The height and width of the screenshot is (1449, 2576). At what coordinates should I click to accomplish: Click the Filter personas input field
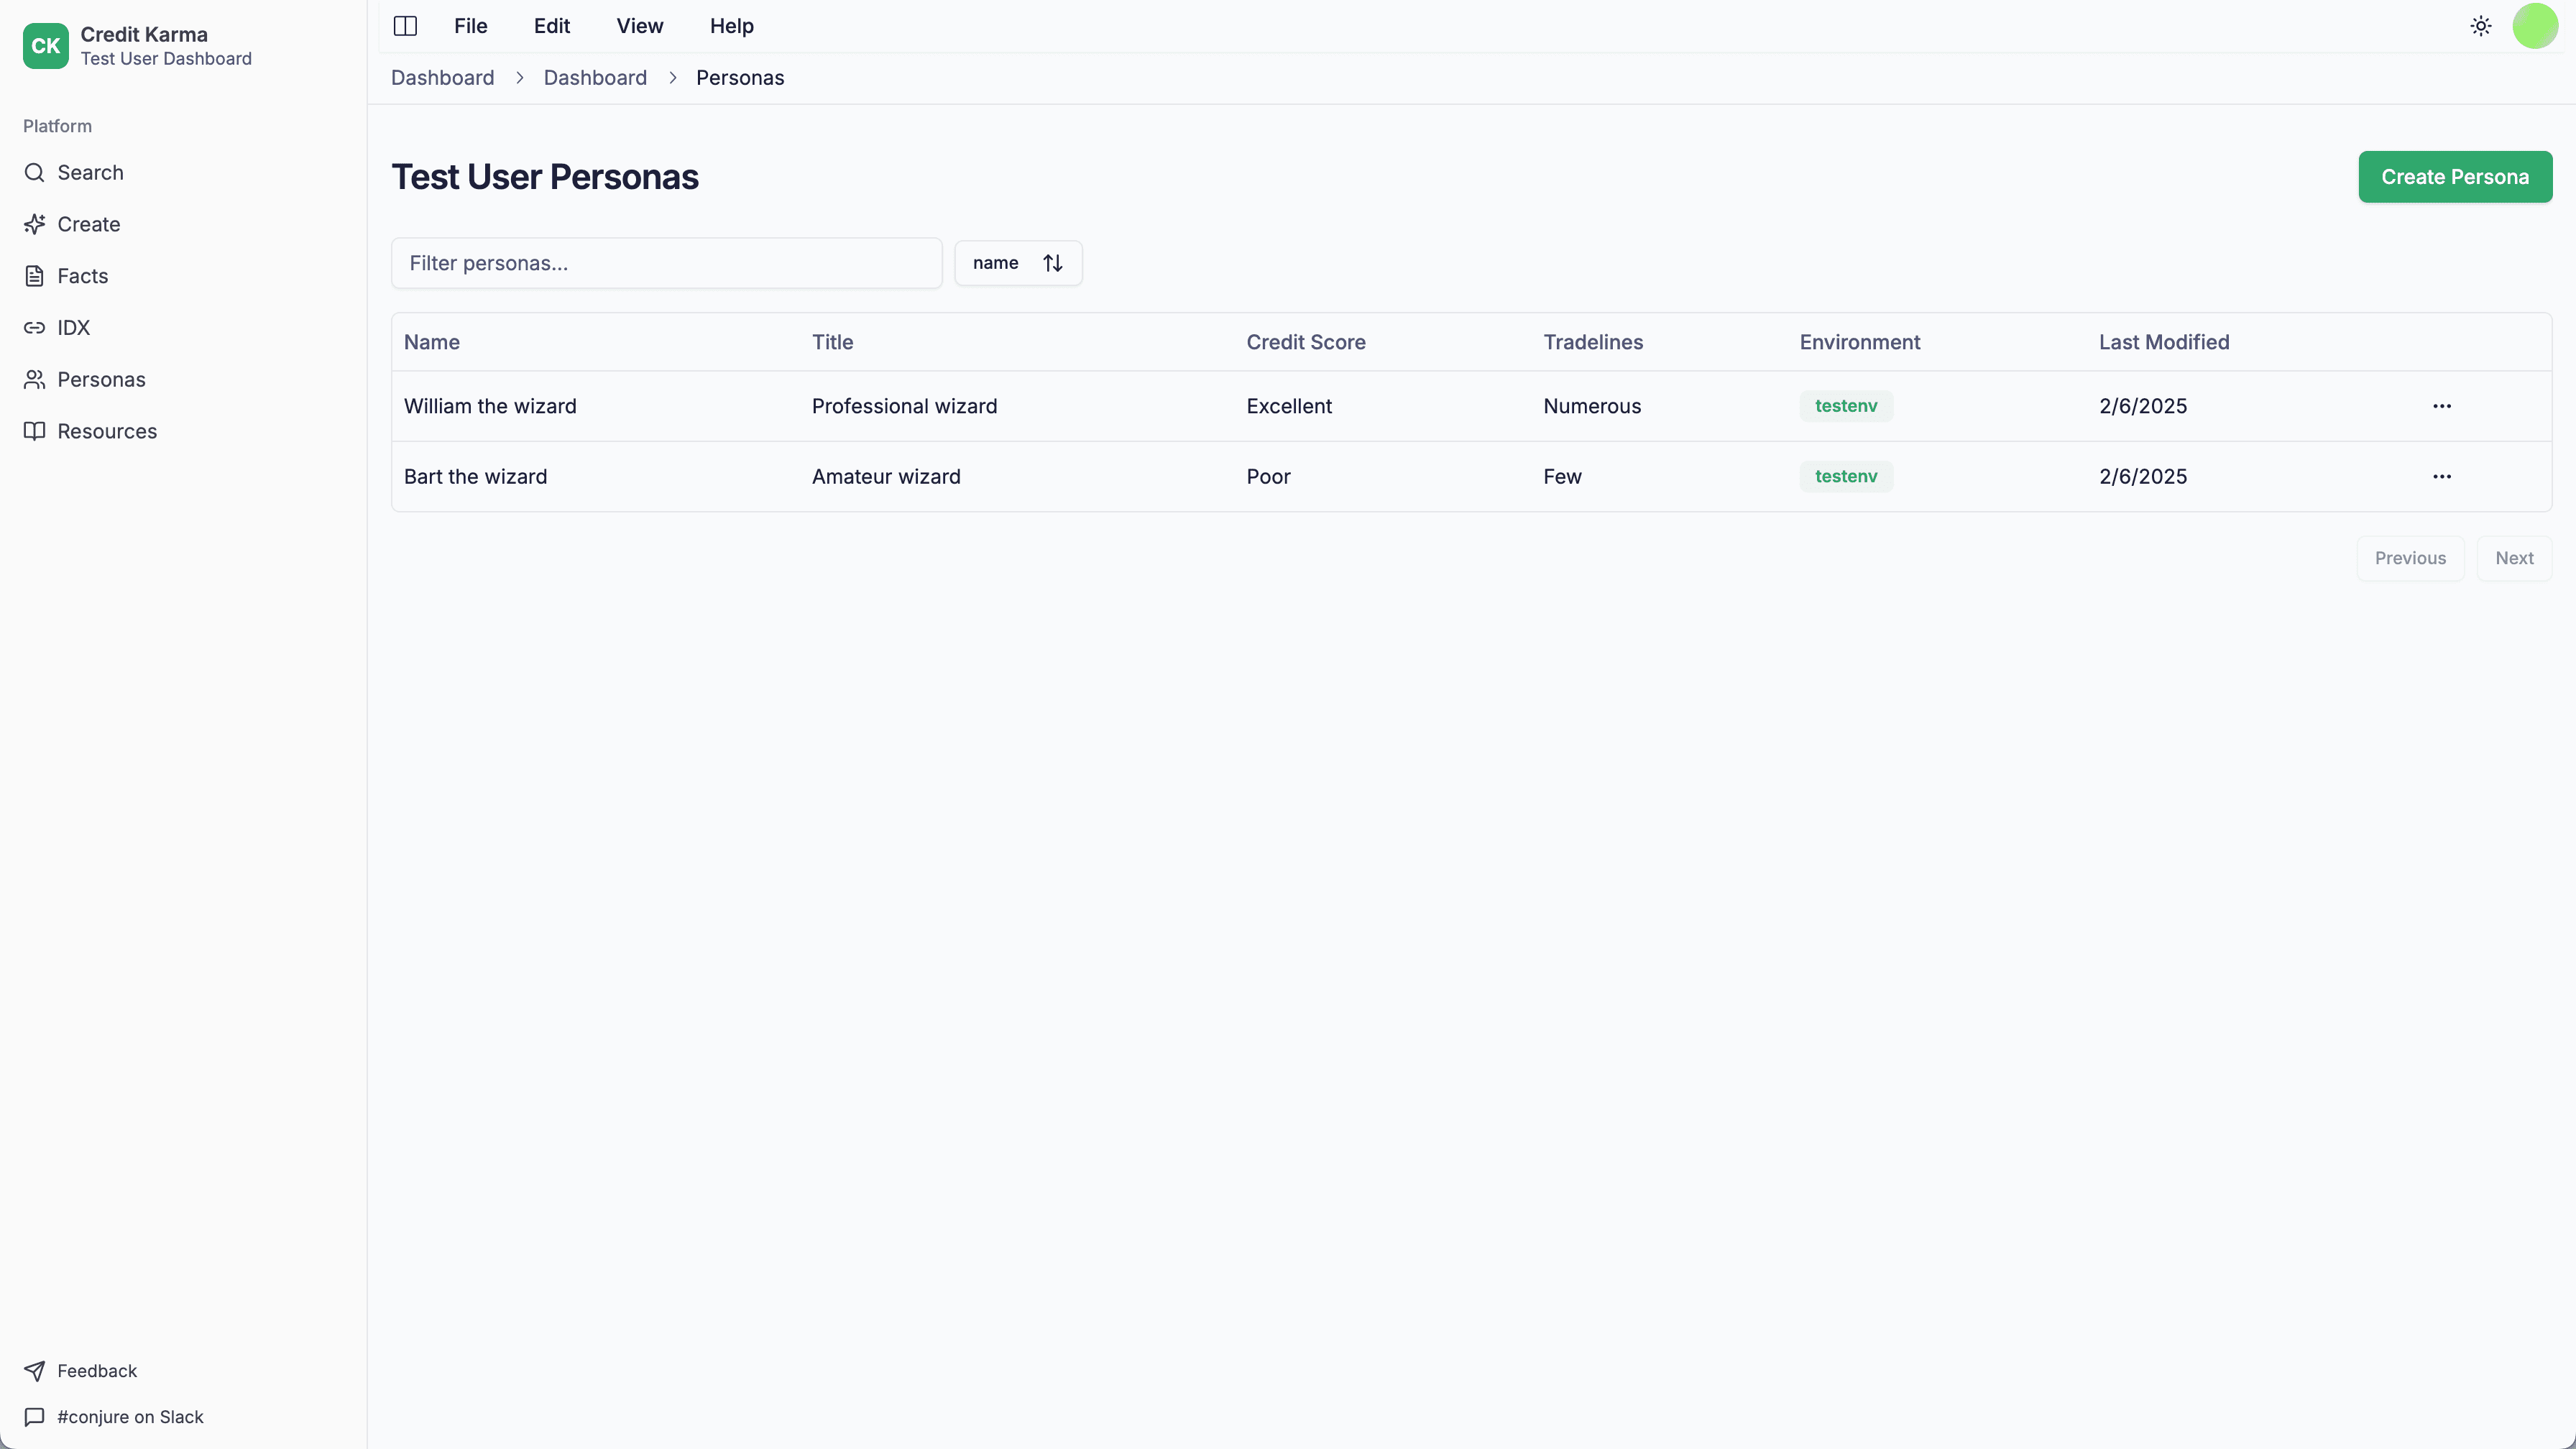[667, 263]
